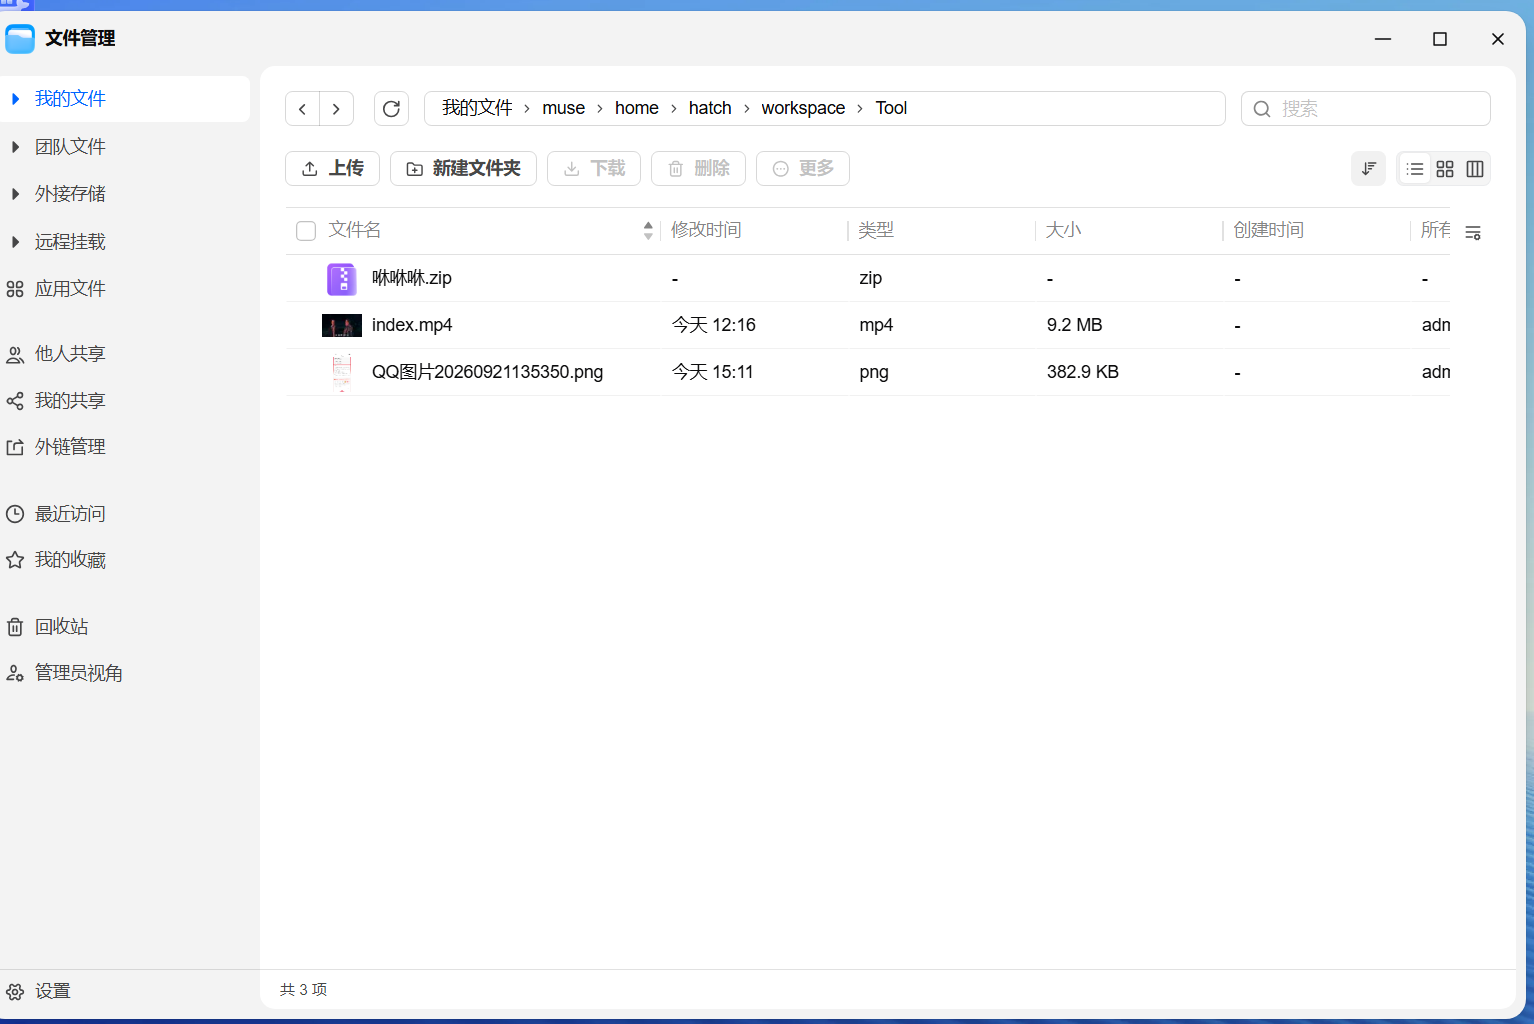Go back with the left arrow button
Image resolution: width=1534 pixels, height=1024 pixels.
tap(303, 109)
